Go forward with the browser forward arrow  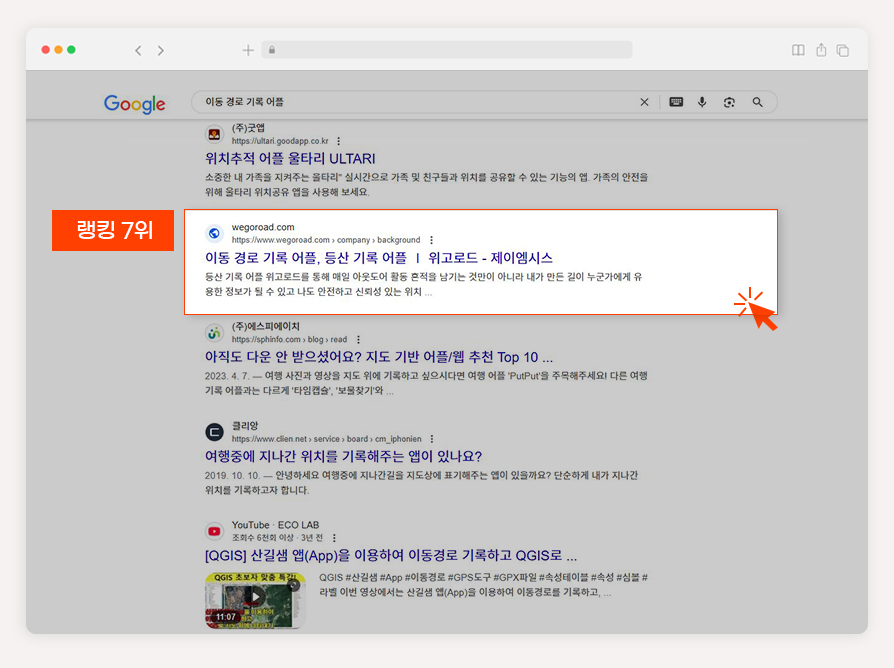(x=161, y=51)
